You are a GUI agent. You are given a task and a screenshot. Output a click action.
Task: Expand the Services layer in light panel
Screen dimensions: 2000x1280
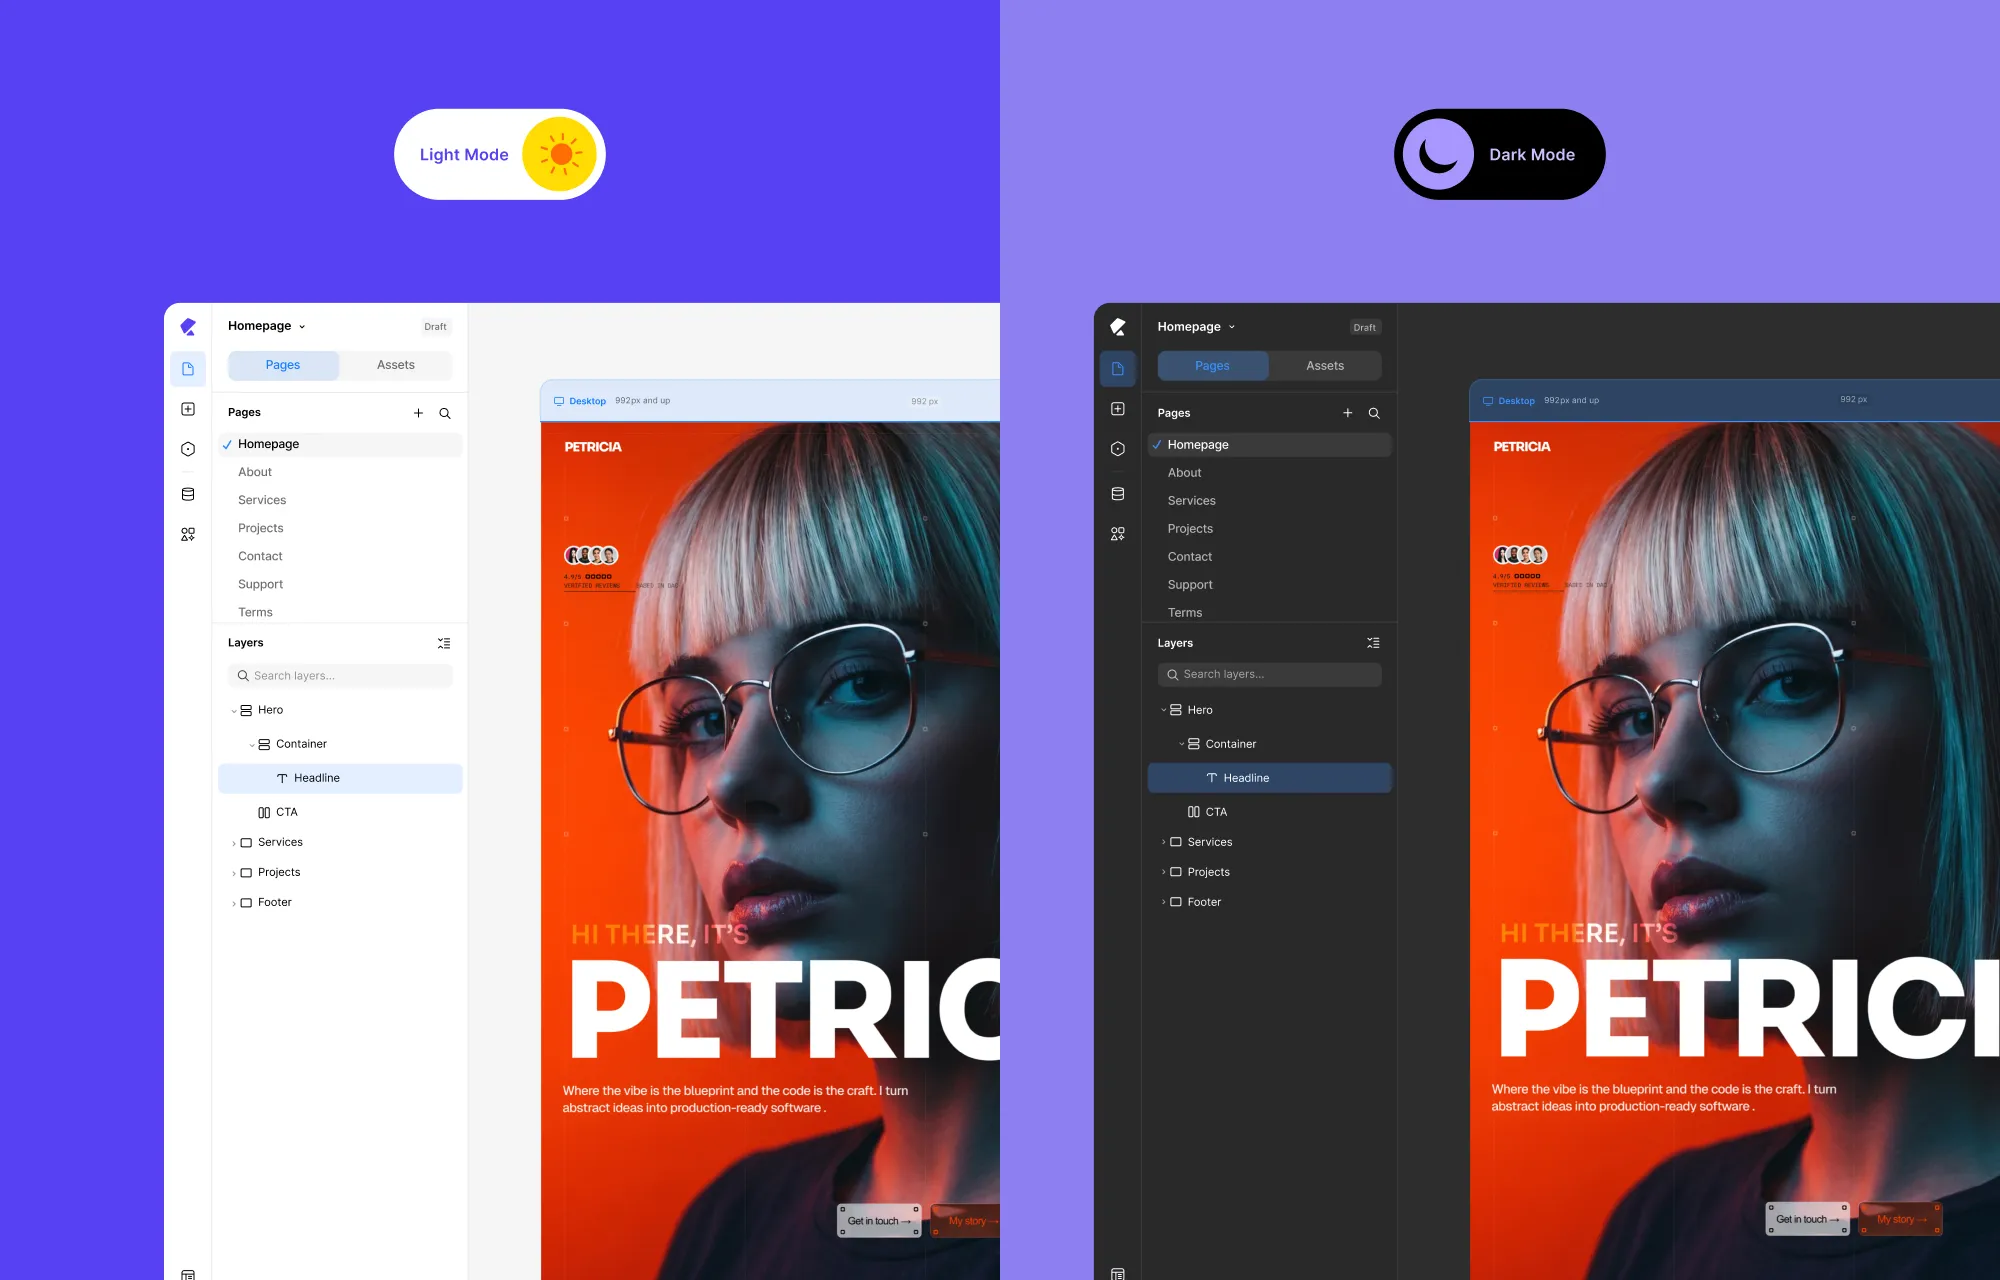pyautogui.click(x=234, y=843)
